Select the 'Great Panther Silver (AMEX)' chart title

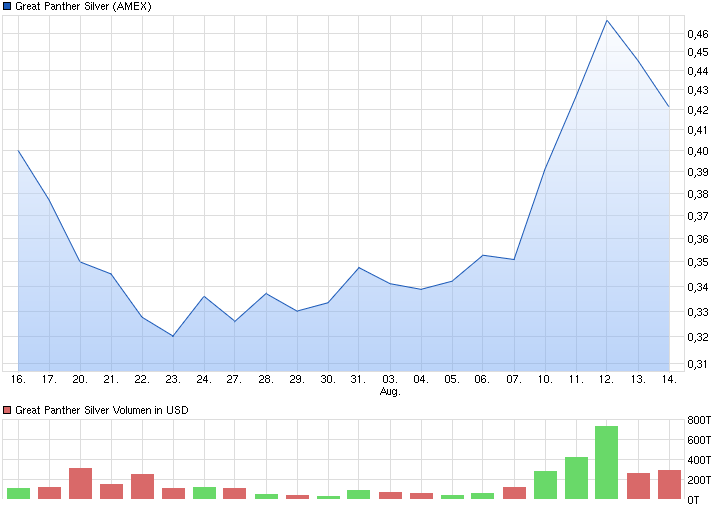83,6
